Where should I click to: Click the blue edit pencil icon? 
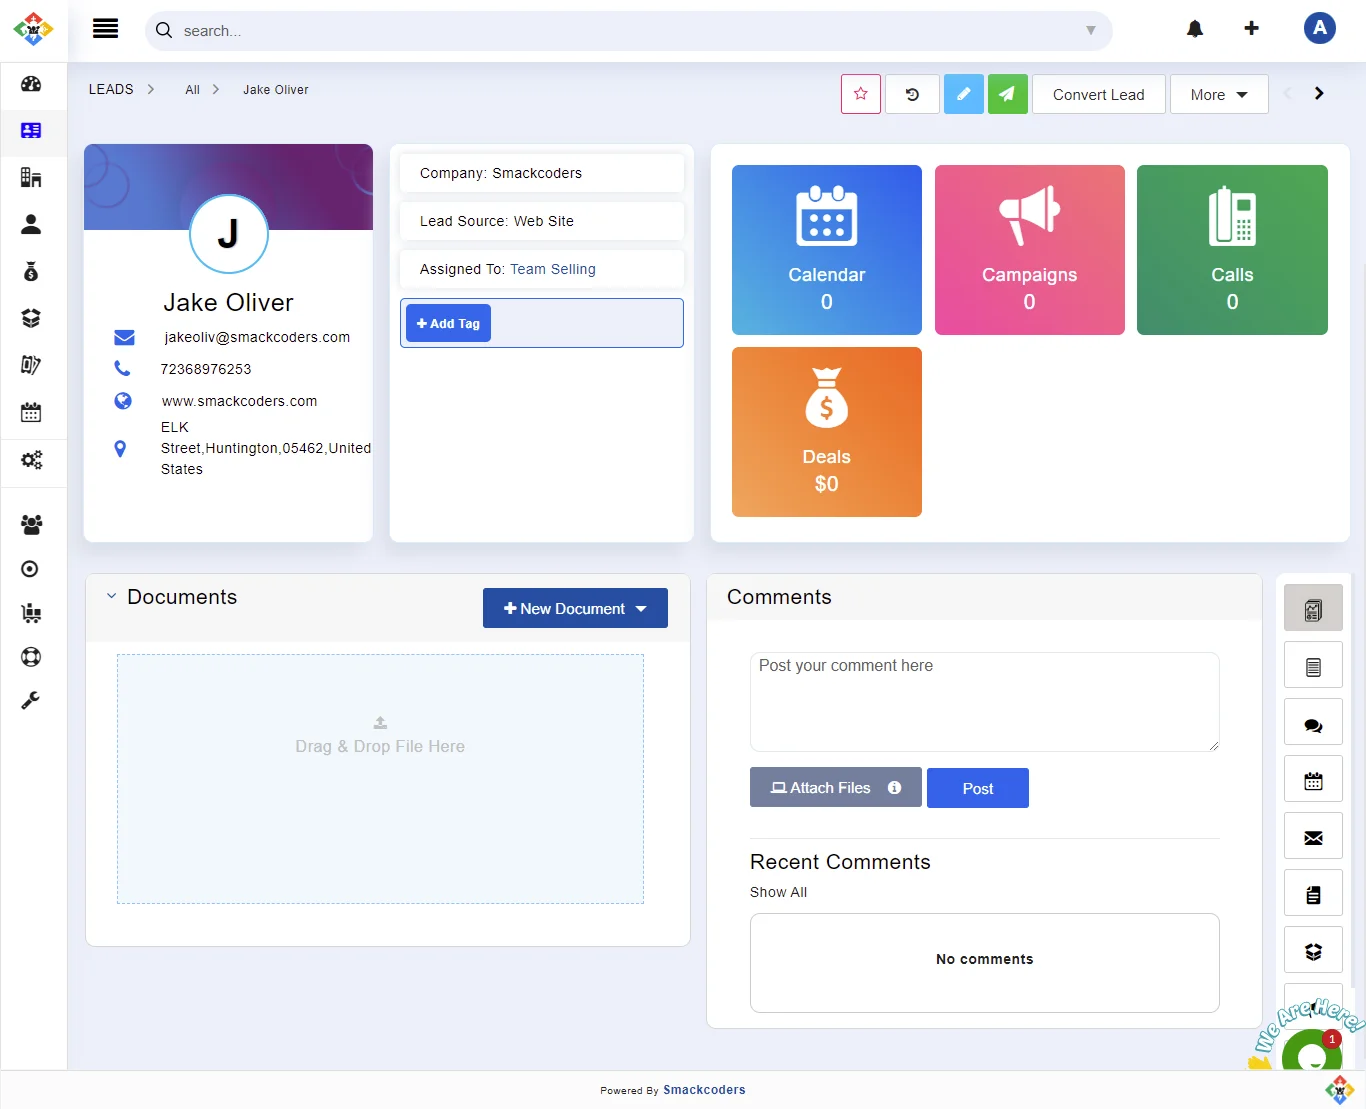(x=963, y=94)
